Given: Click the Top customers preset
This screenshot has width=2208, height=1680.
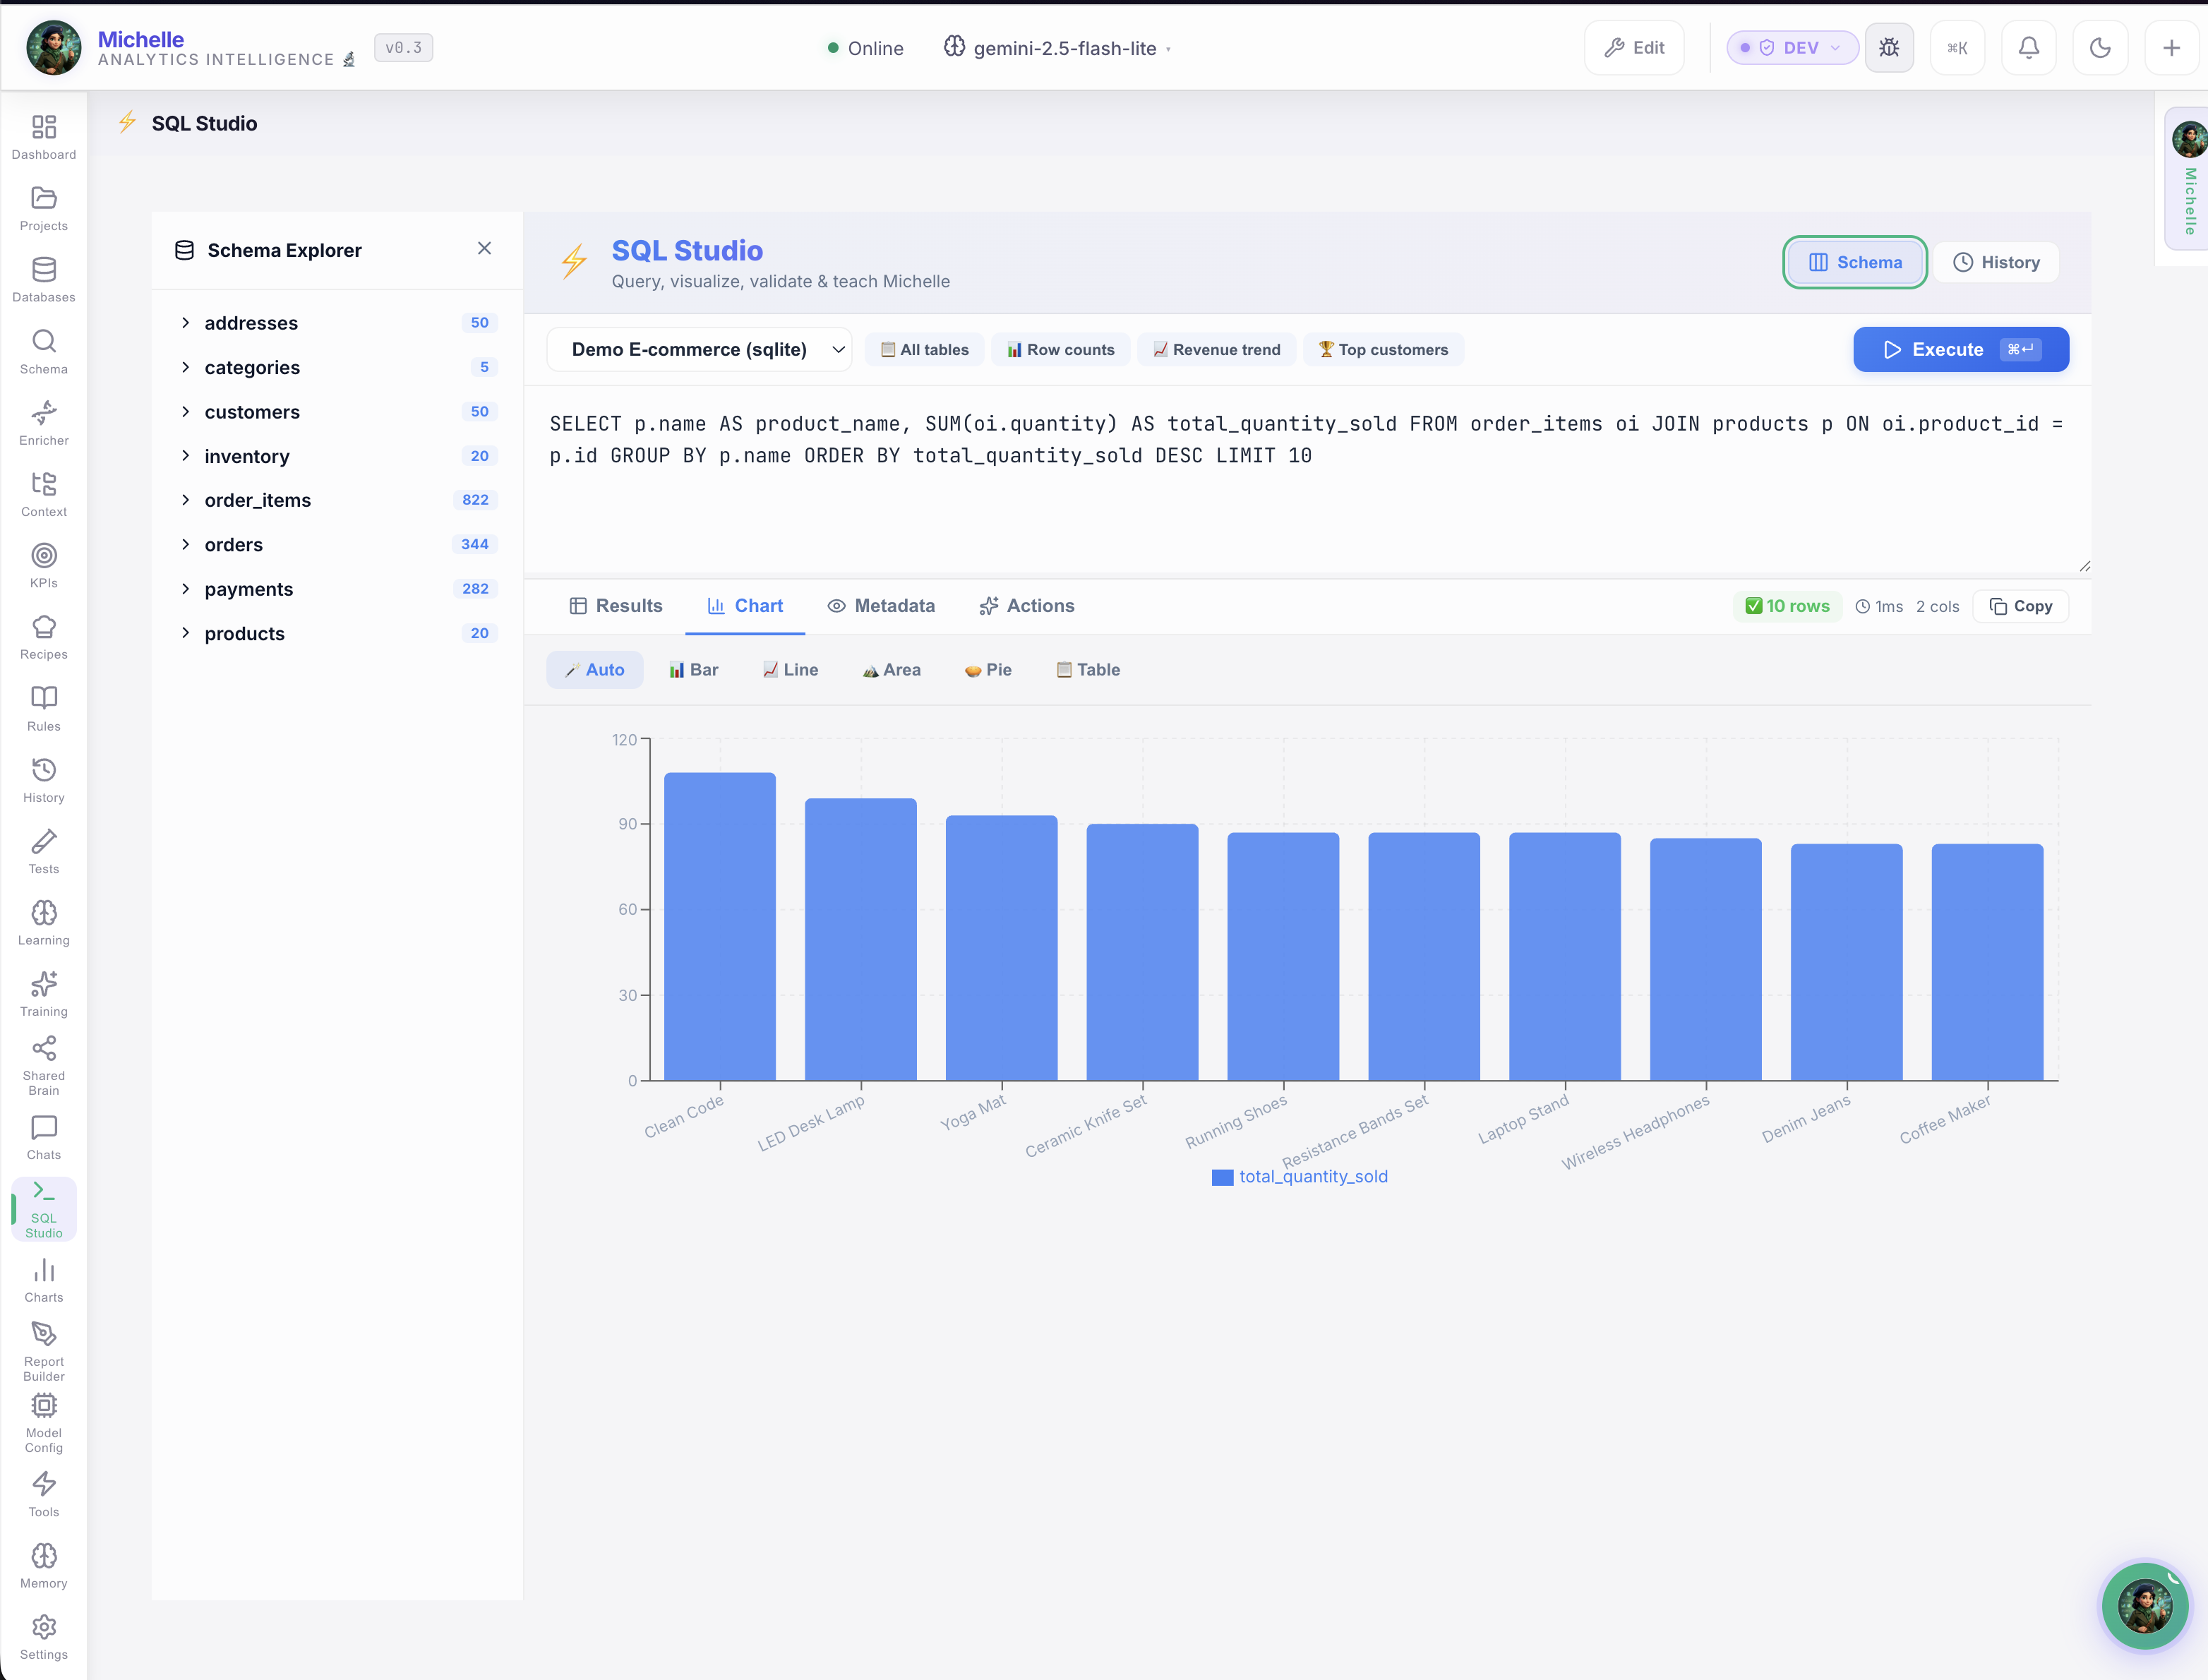Looking at the screenshot, I should pyautogui.click(x=1383, y=350).
